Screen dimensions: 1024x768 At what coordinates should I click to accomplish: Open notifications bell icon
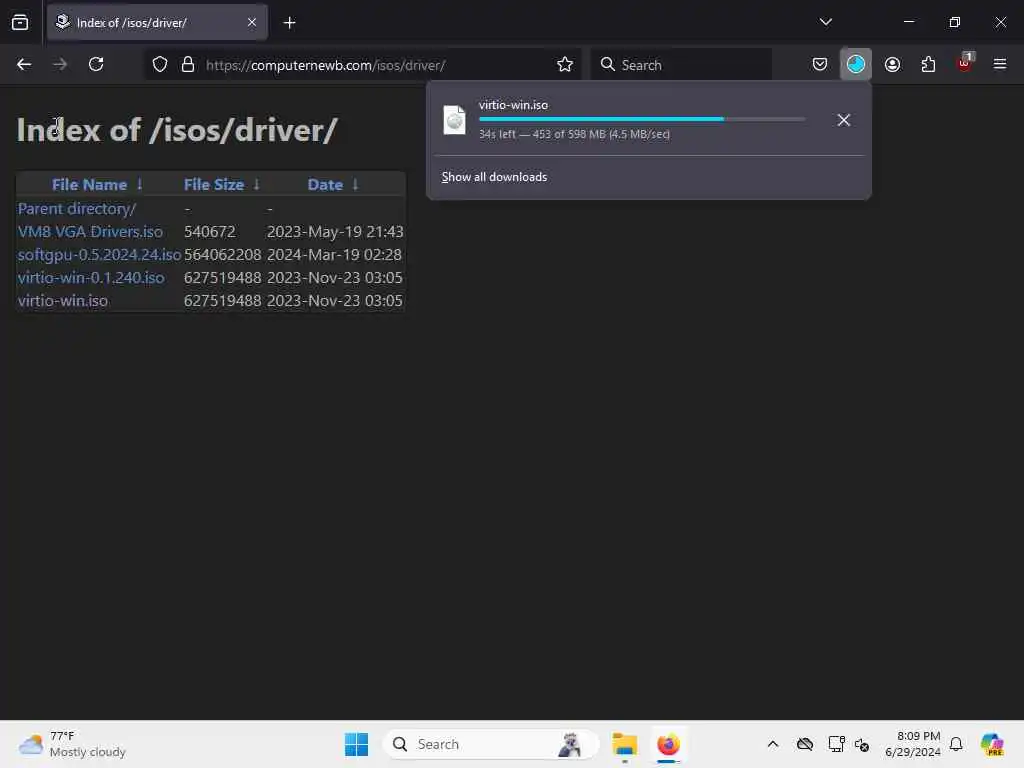coord(955,744)
